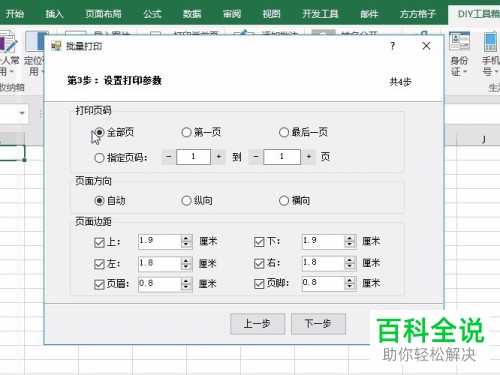Adjust the 下 margin spinner arrows

[x=350, y=241]
